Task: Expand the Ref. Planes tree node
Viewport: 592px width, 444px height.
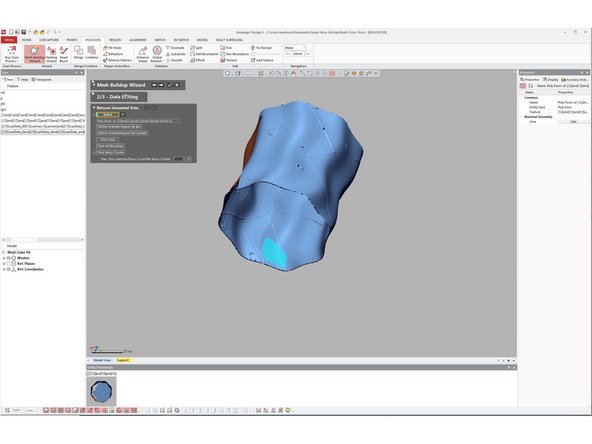Action: [x=4, y=264]
